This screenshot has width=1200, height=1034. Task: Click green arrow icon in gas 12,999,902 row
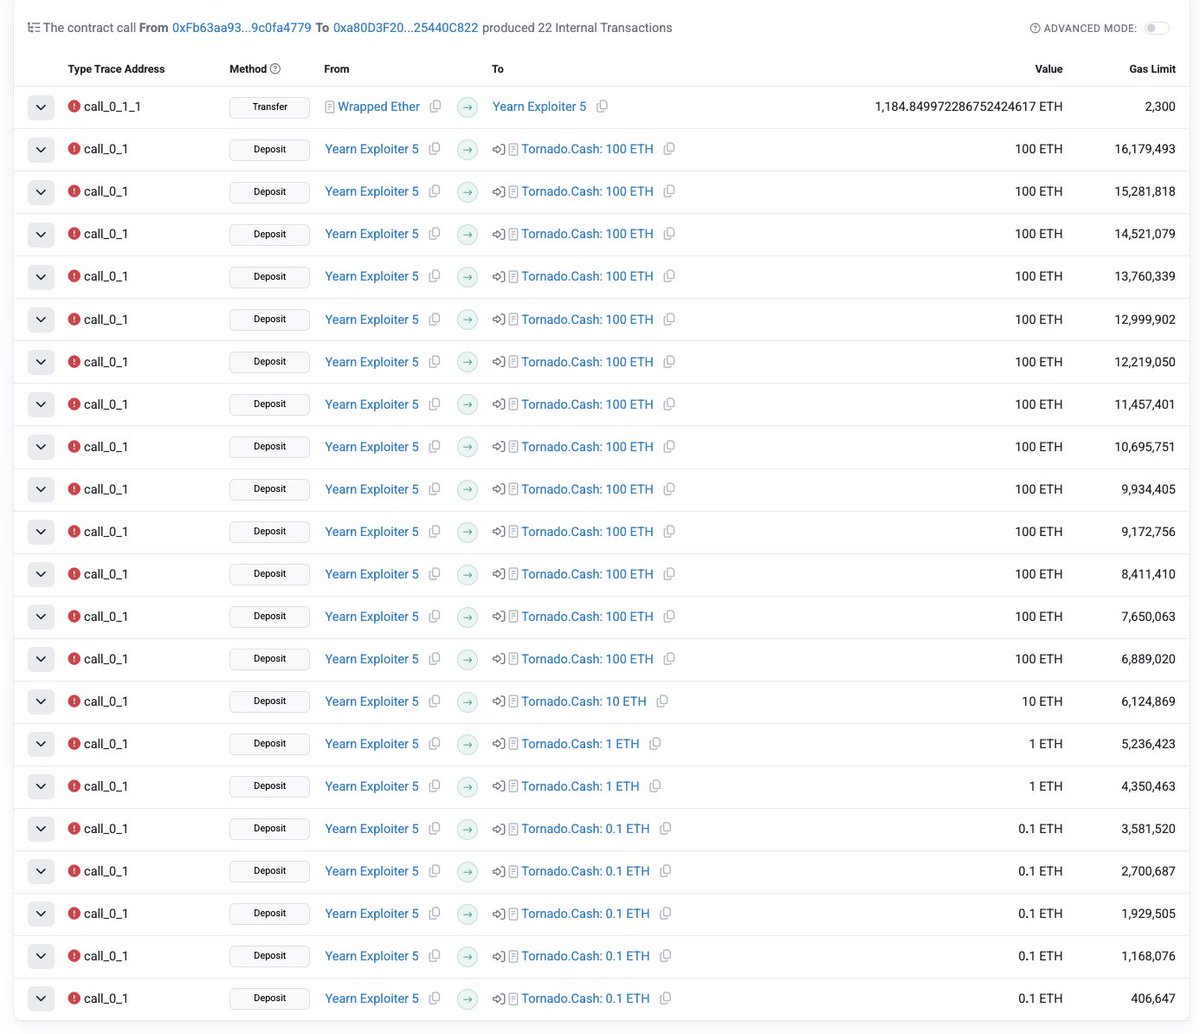(x=467, y=320)
